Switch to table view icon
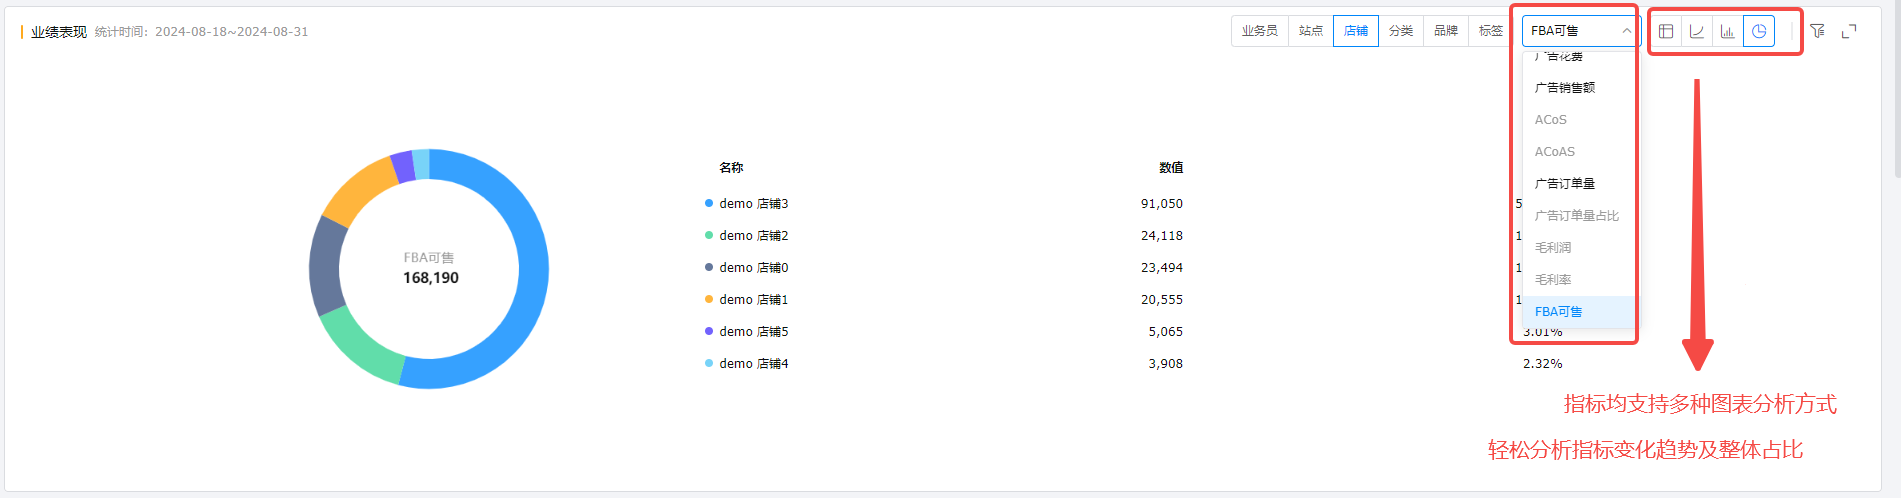Viewport: 1901px width, 498px height. (x=1666, y=31)
